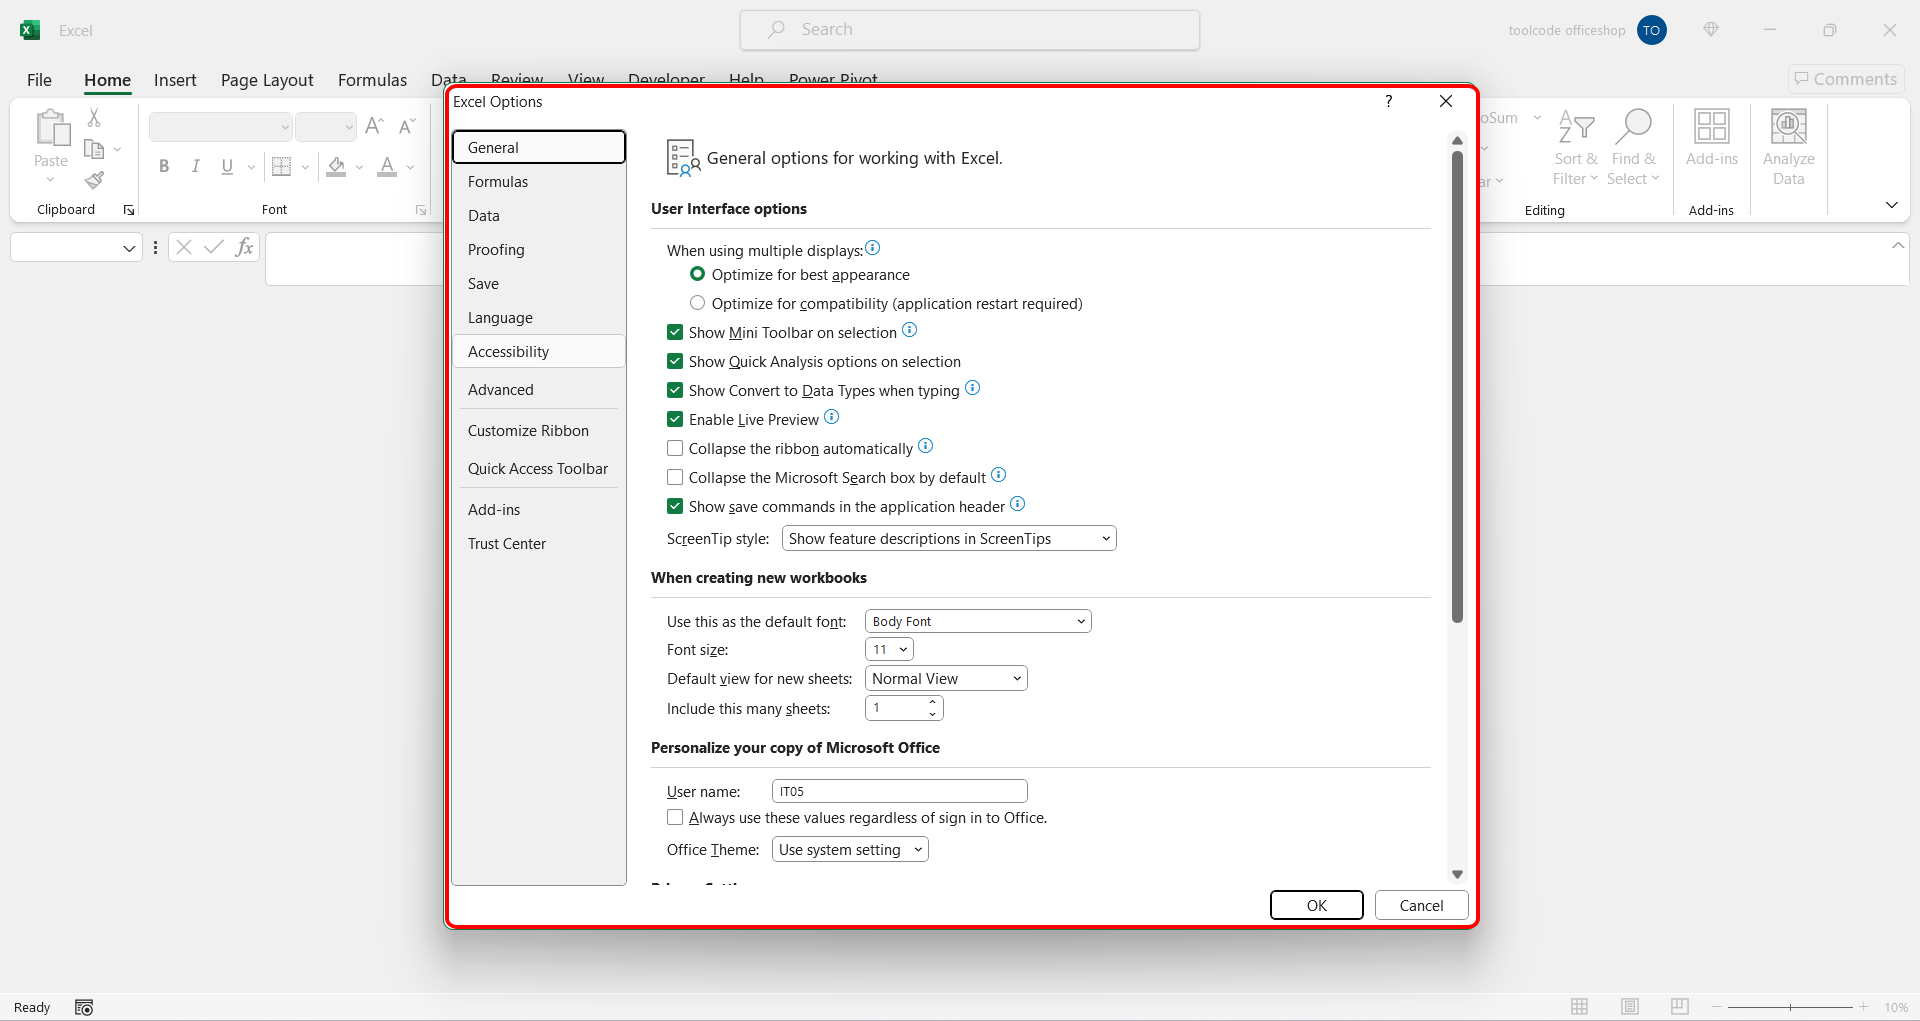Screen dimensions: 1920x1021
Task: Uncheck Show save commands in application header
Action: pyautogui.click(x=676, y=506)
